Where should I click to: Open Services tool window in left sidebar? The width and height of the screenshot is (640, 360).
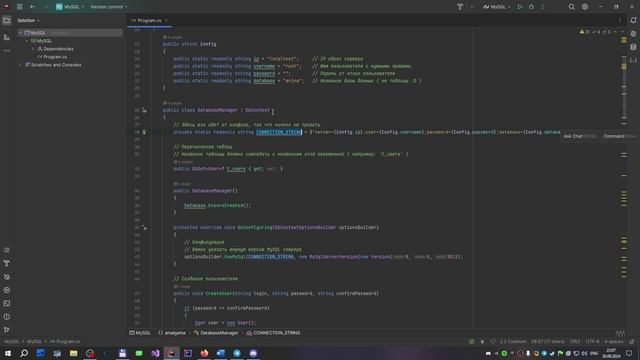click(7, 290)
